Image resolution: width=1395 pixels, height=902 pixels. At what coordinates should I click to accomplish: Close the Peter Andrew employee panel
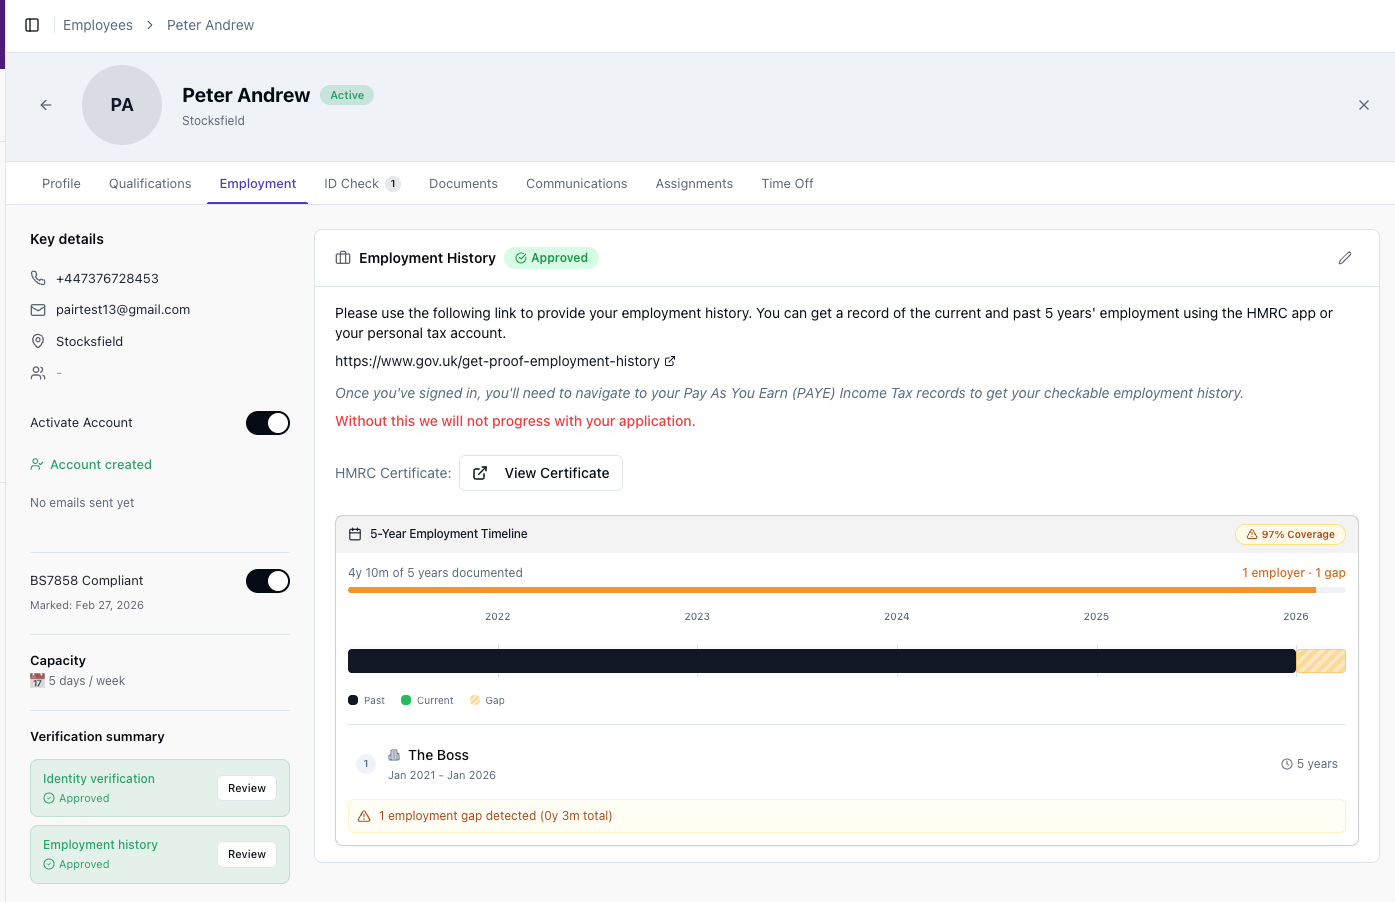[x=1363, y=105]
